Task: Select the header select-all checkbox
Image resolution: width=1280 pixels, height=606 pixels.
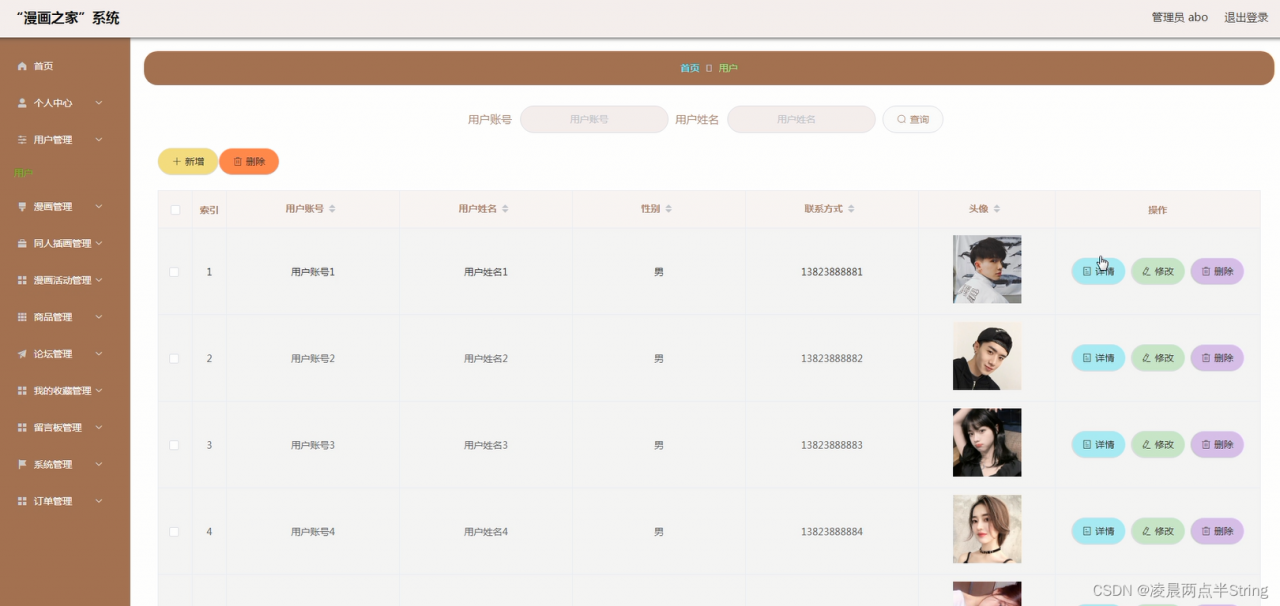Action: [x=175, y=210]
